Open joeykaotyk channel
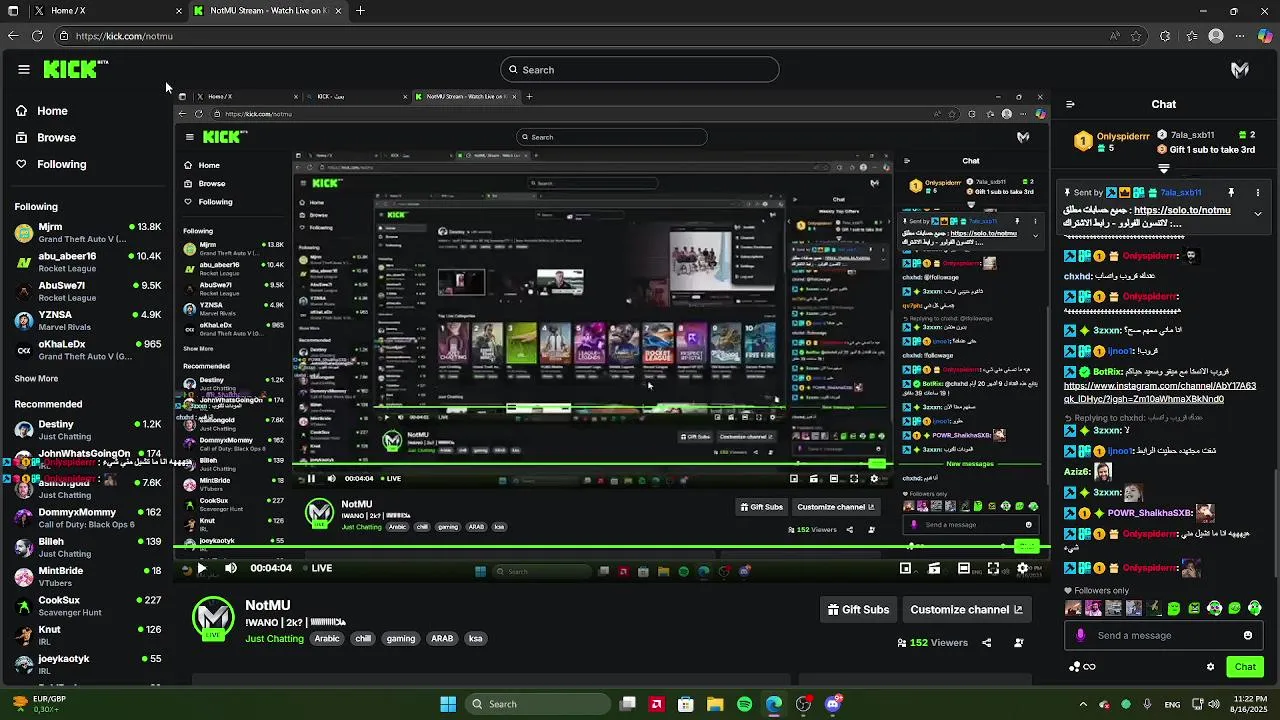 pos(88,664)
